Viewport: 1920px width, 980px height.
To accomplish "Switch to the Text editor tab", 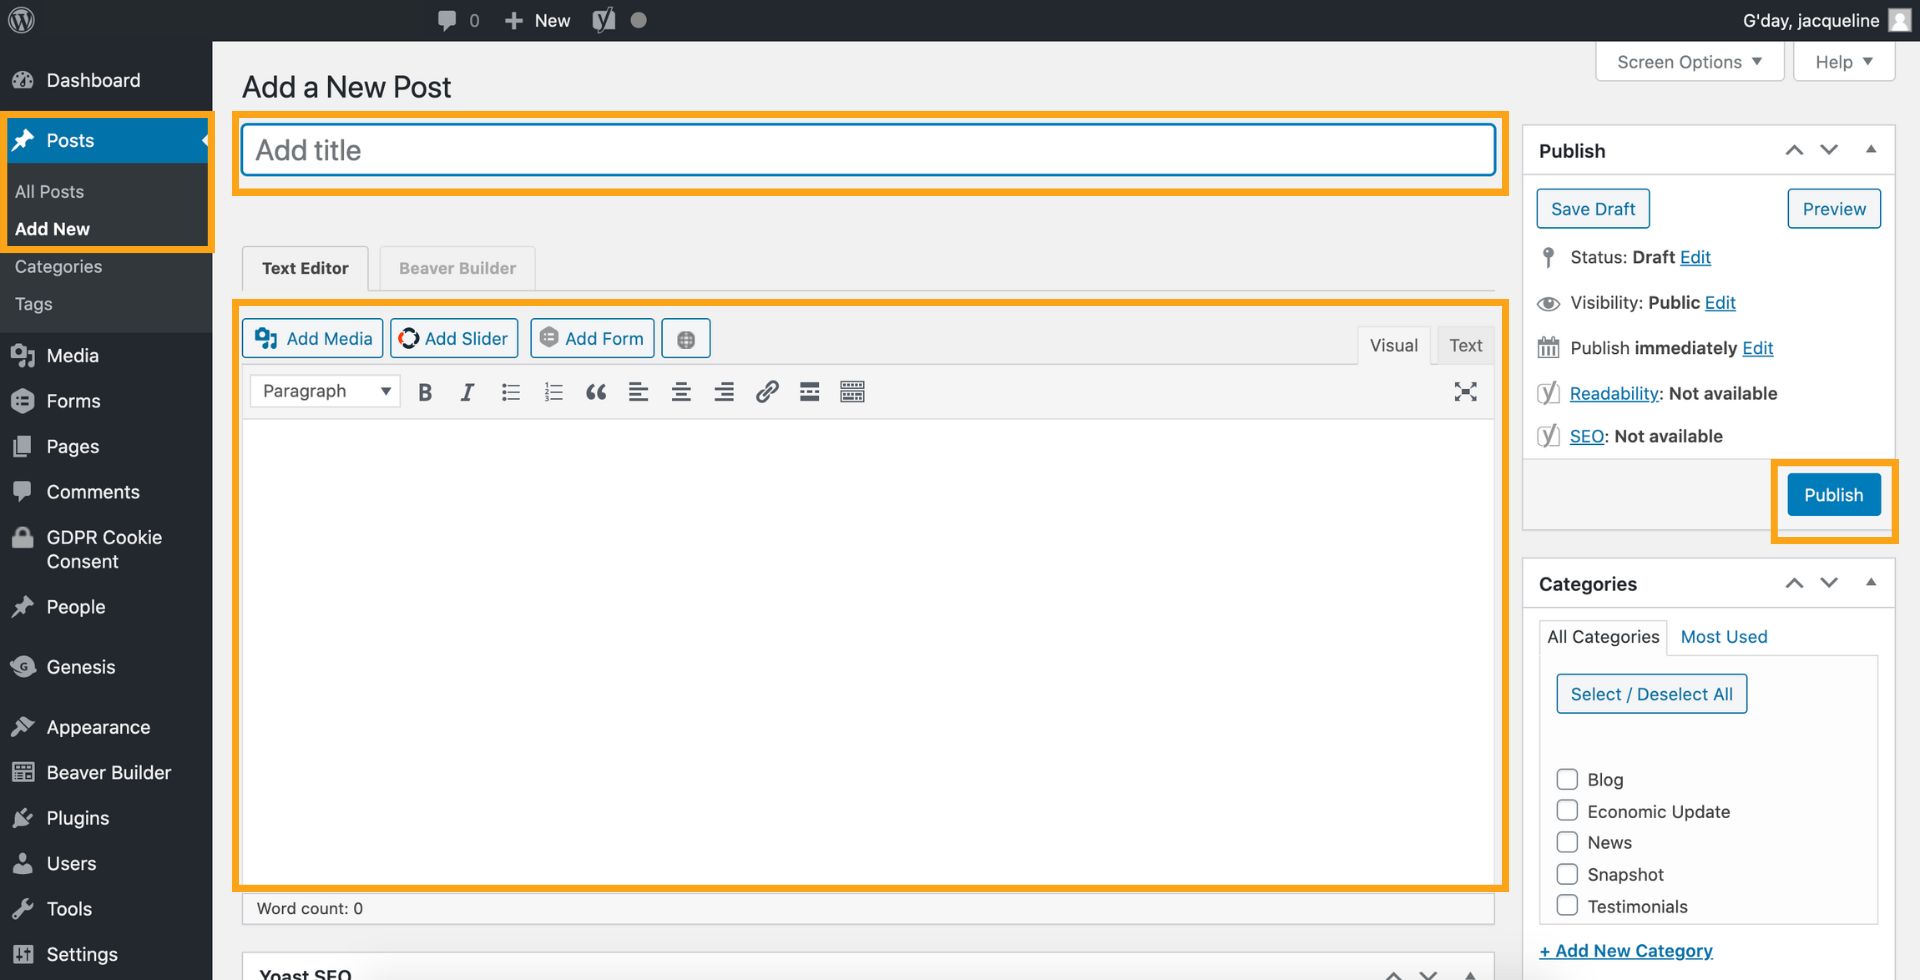I will click(x=1465, y=346).
